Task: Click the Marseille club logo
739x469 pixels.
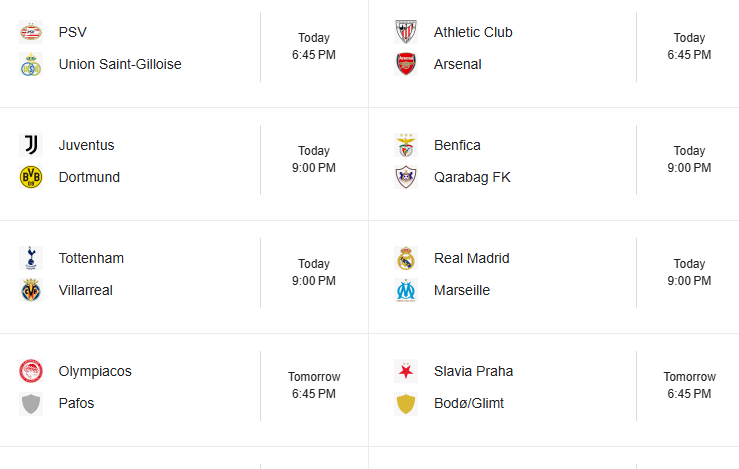Action: click(x=406, y=290)
